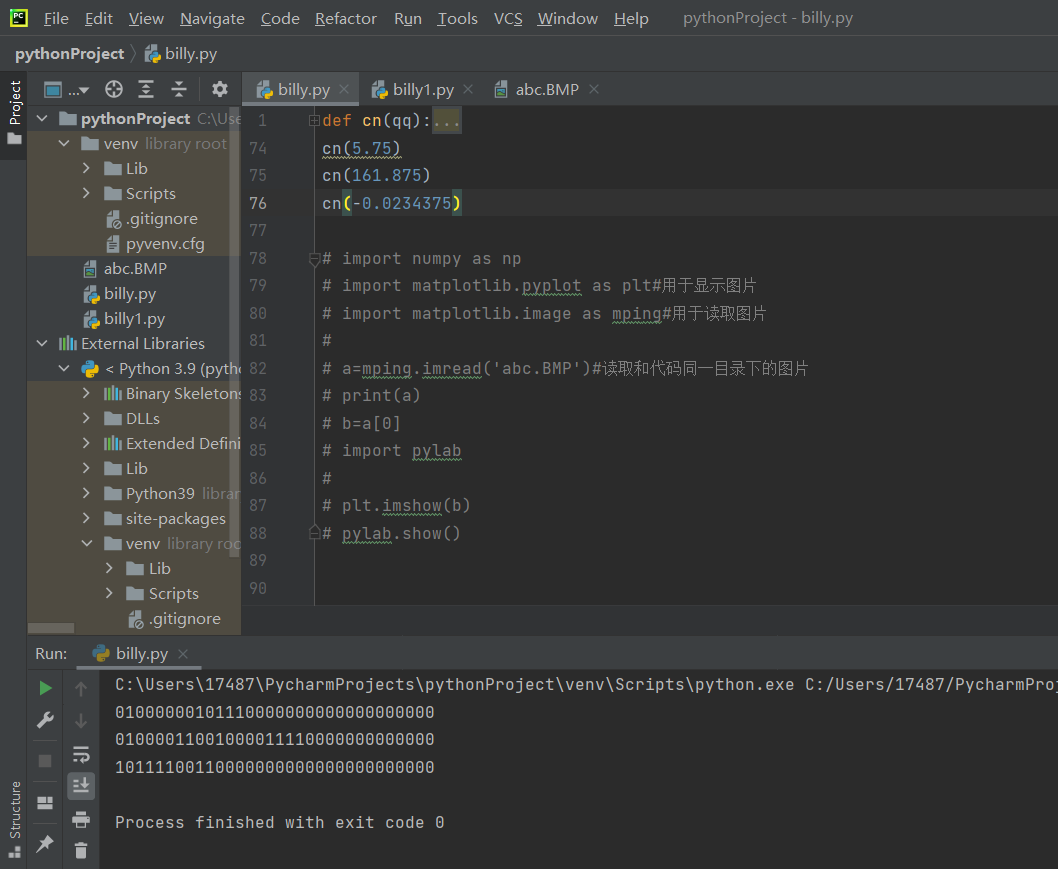
Task: Place cursor on line cn(161.875)
Action: pyautogui.click(x=376, y=175)
